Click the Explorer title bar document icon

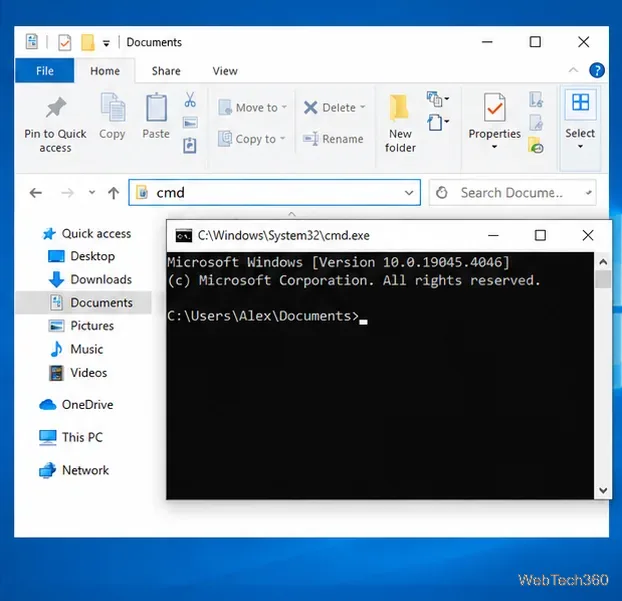point(32,42)
